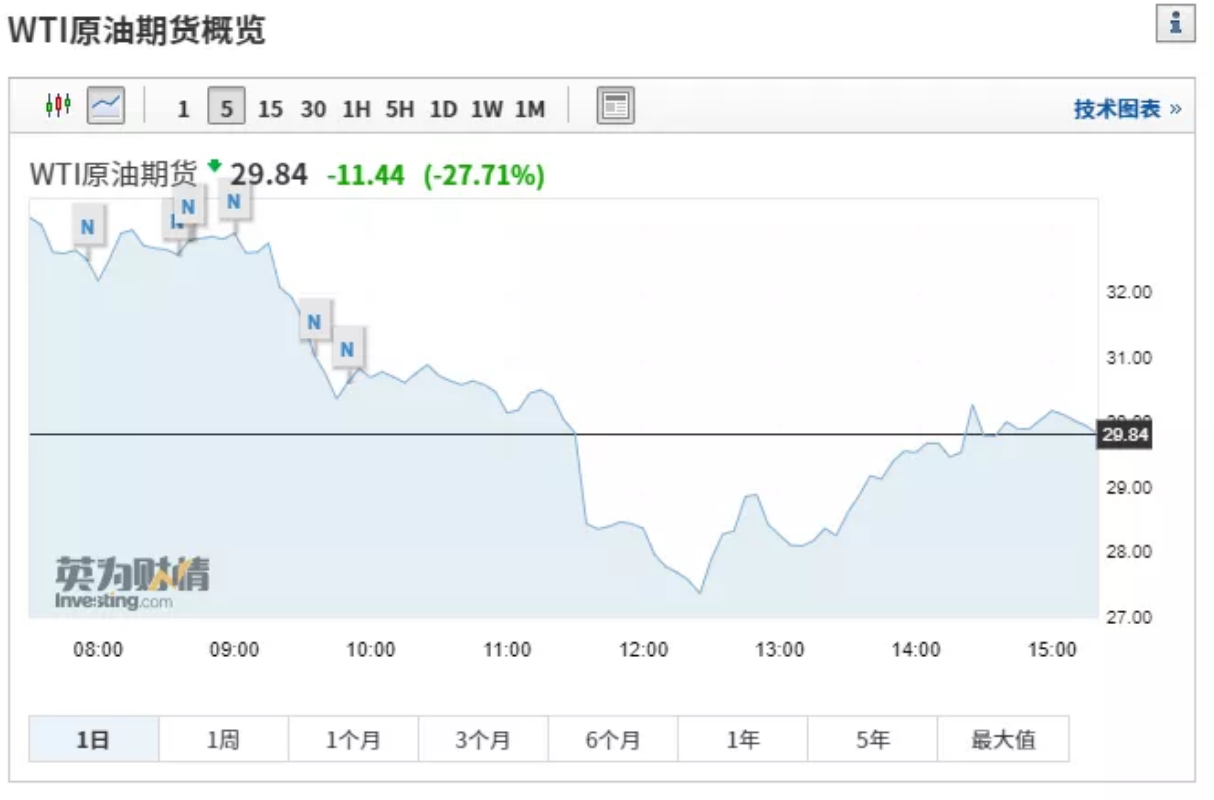1214x800 pixels.
Task: Switch to 15-minute interval
Action: [x=270, y=109]
